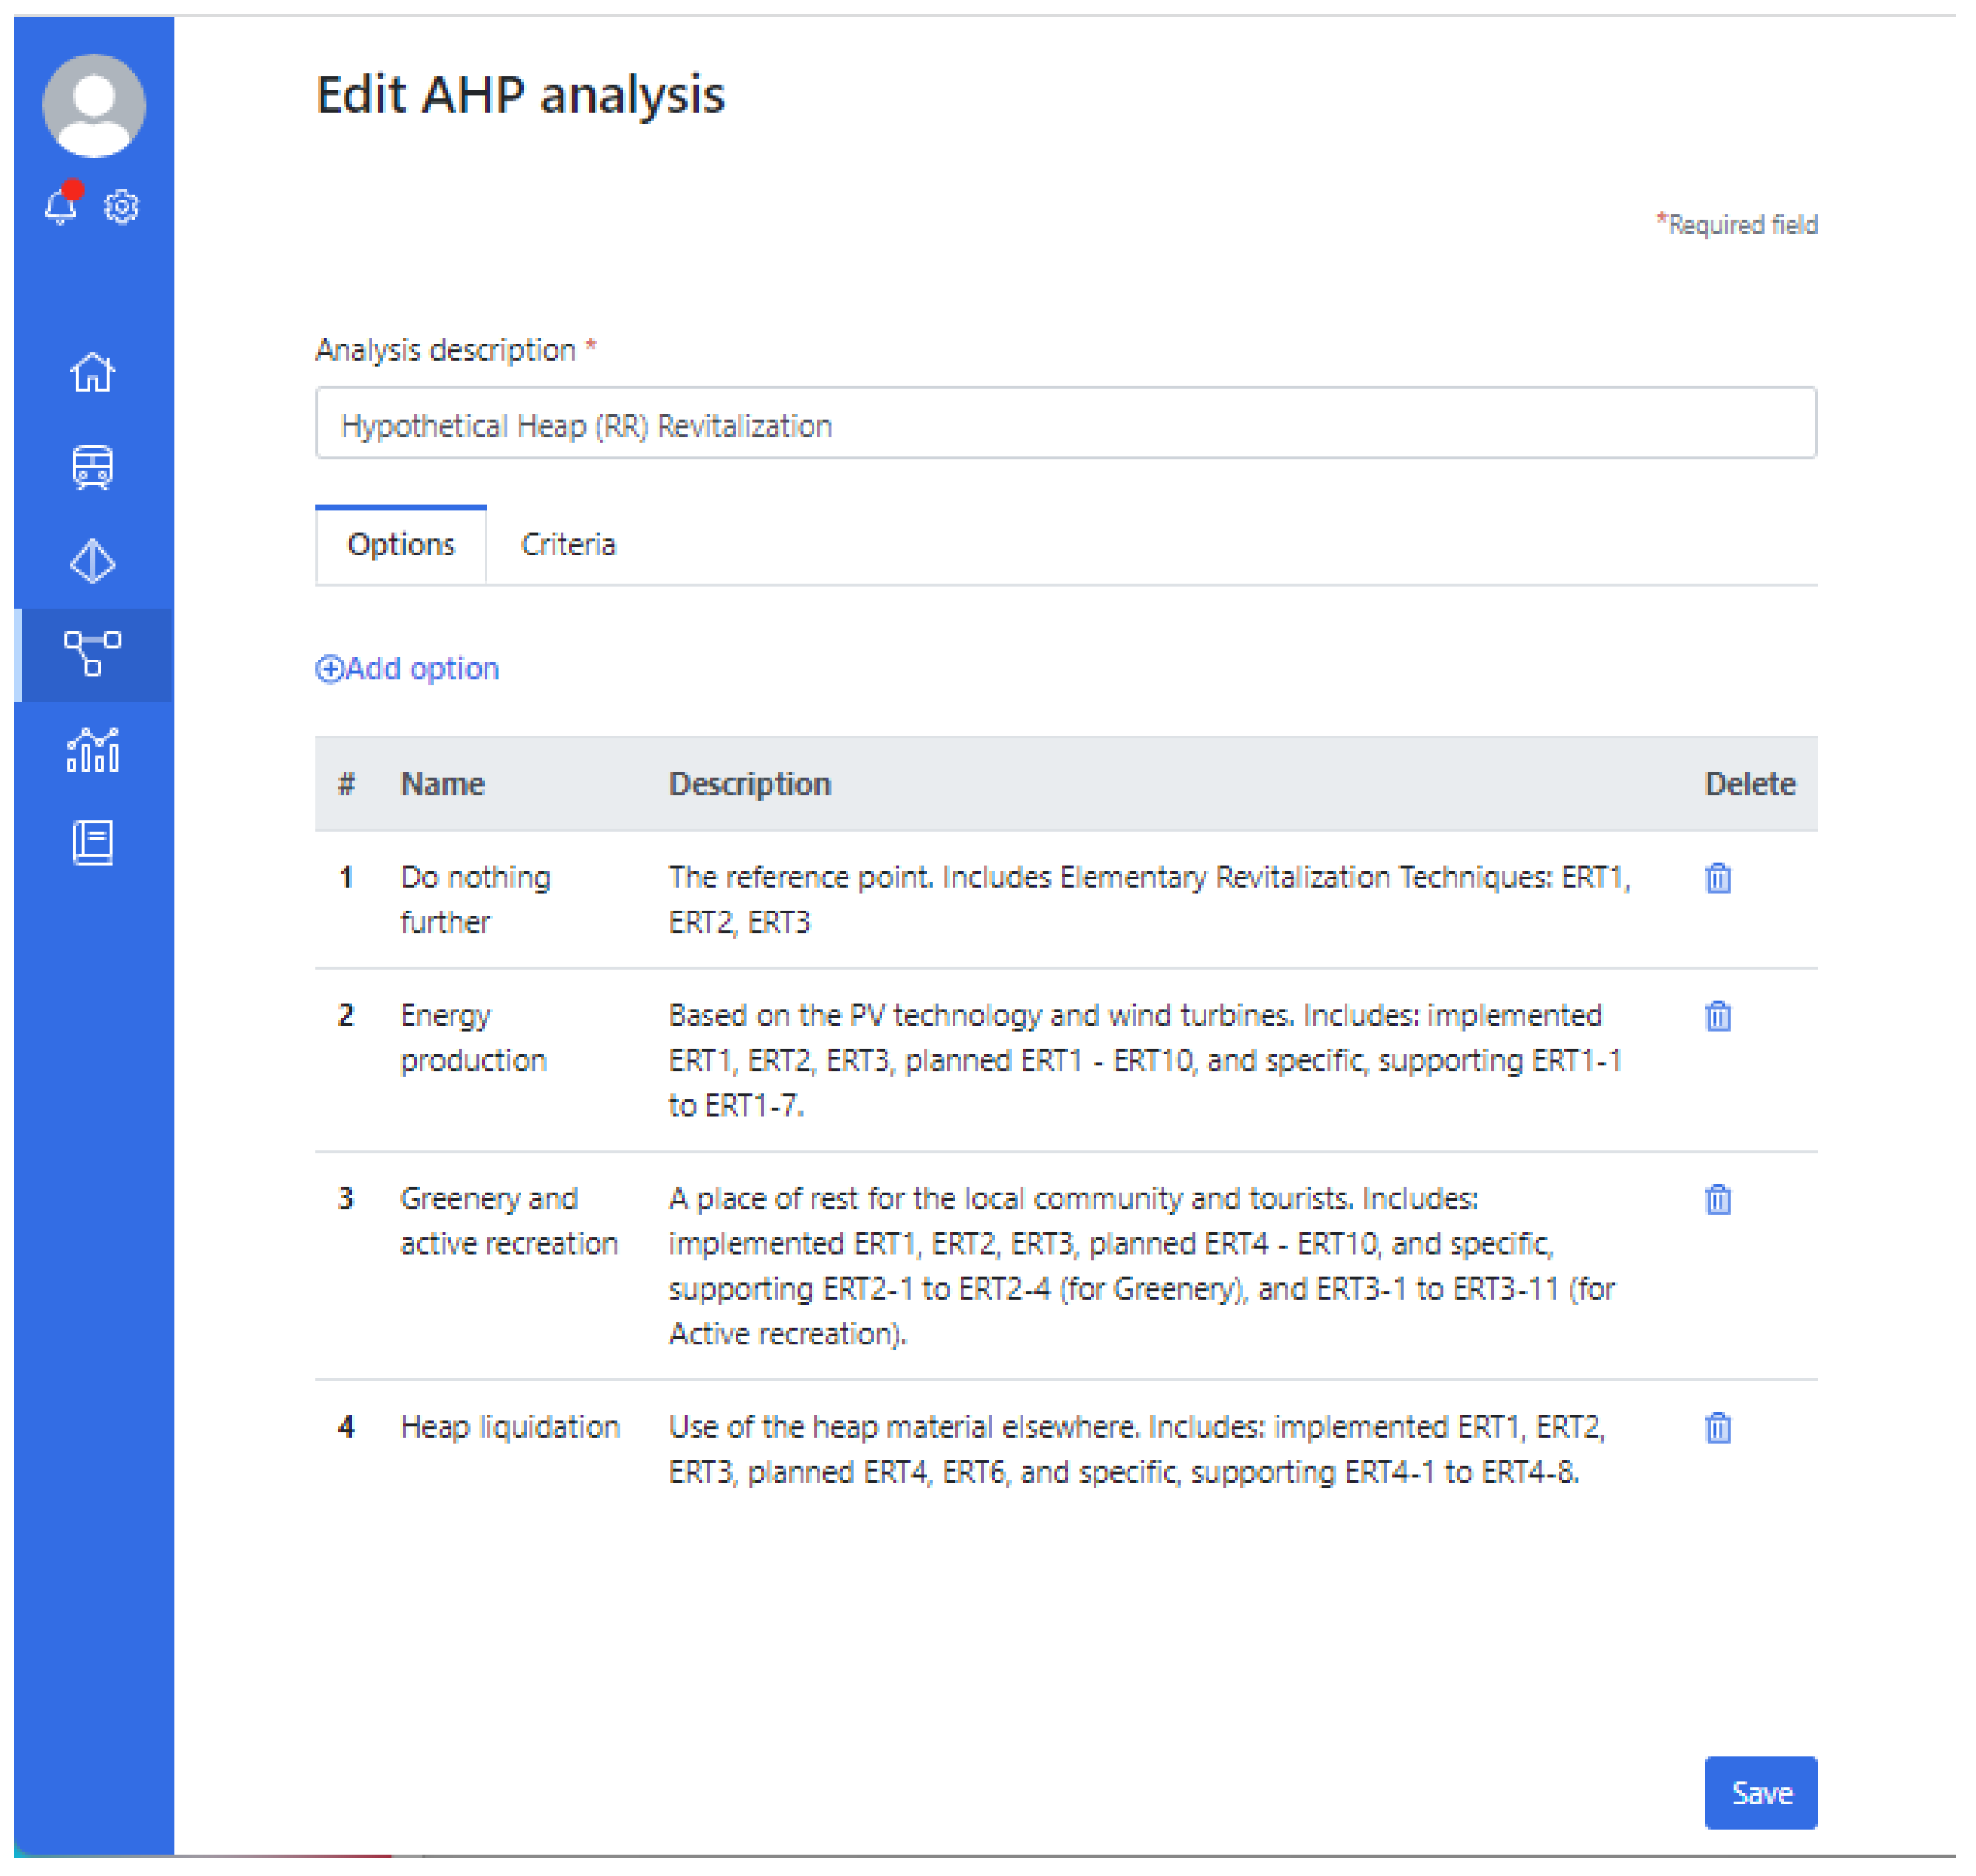Go to Home in the sidebar
Screen dimensions: 1976x1876
click(x=93, y=372)
